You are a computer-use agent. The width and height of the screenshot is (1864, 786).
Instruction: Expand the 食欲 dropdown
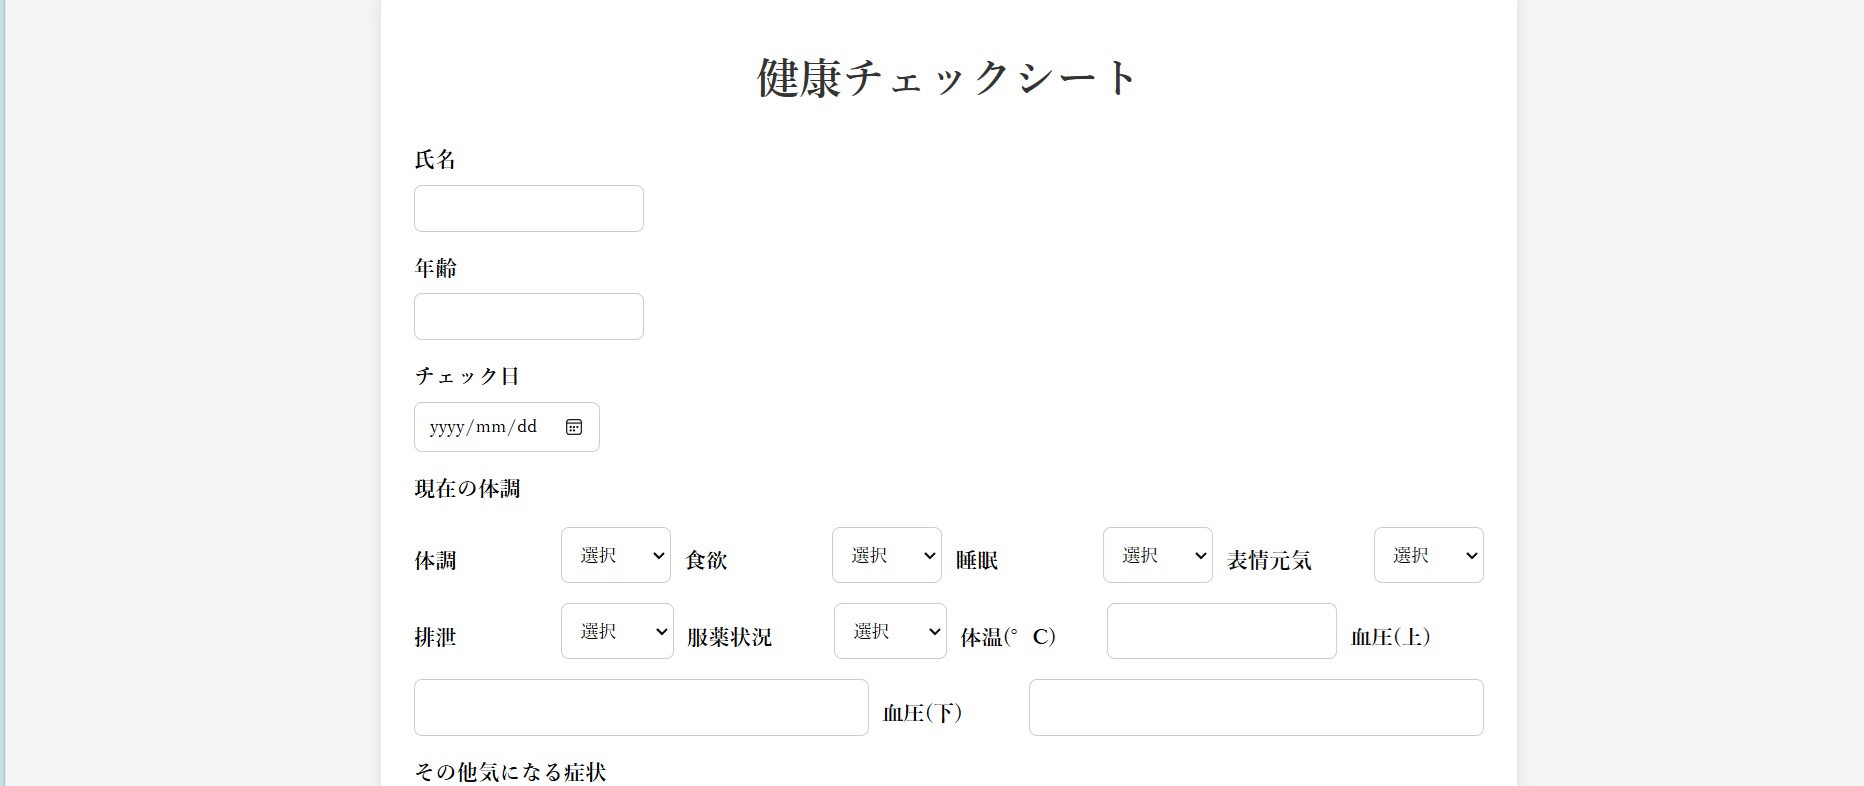point(886,555)
